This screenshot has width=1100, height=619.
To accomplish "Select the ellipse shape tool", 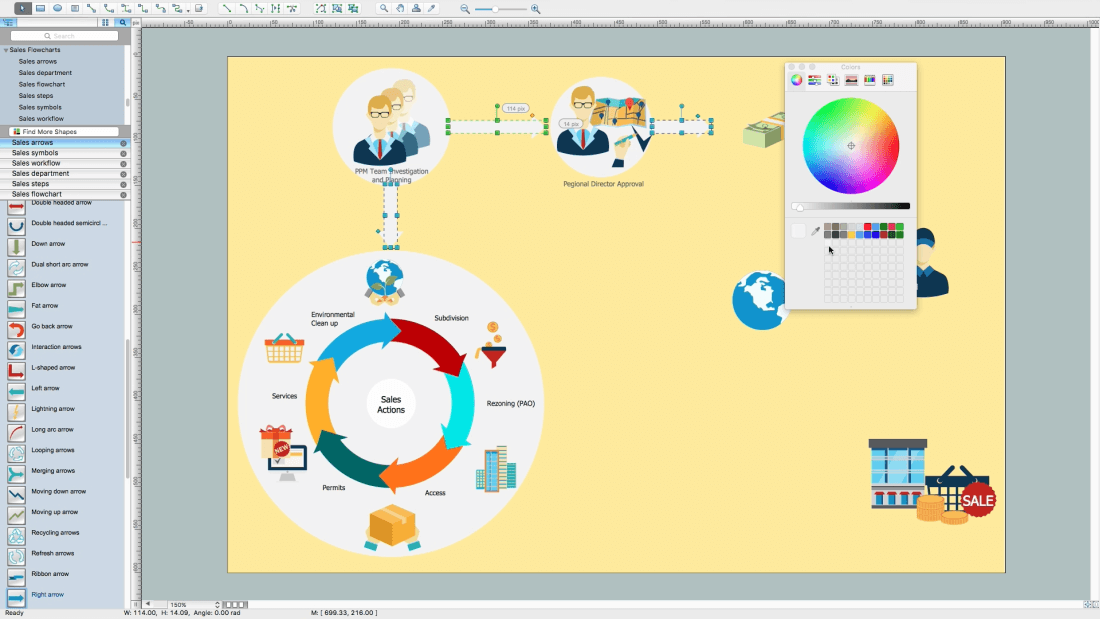I will [58, 8].
